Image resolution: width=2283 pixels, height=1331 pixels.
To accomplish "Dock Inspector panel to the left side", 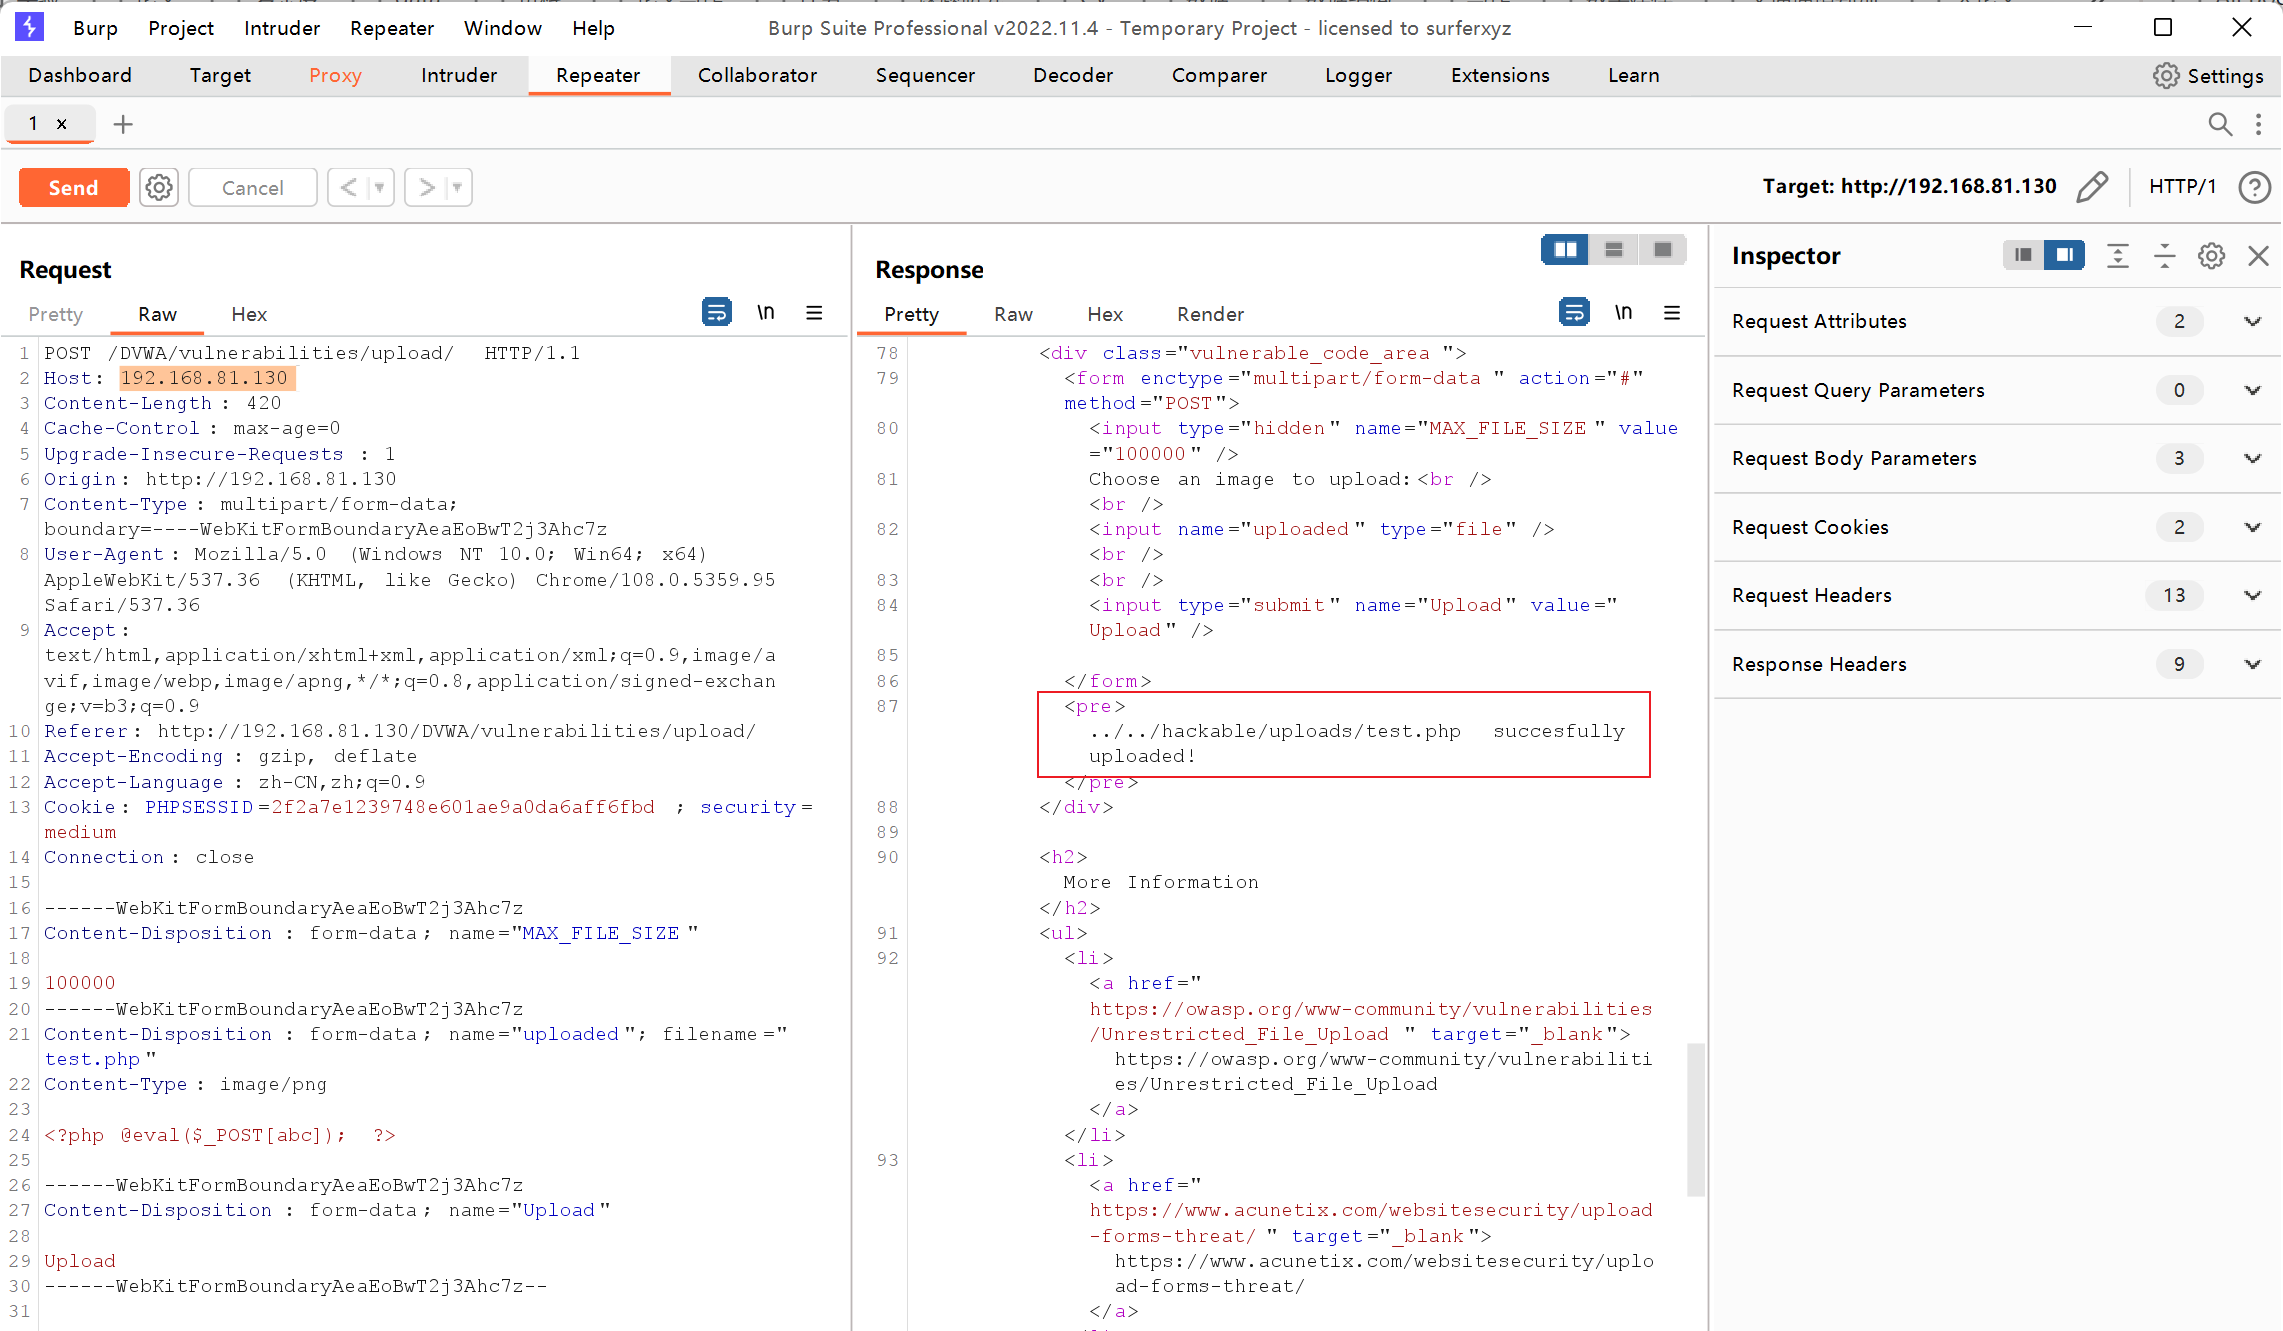I will point(2023,256).
